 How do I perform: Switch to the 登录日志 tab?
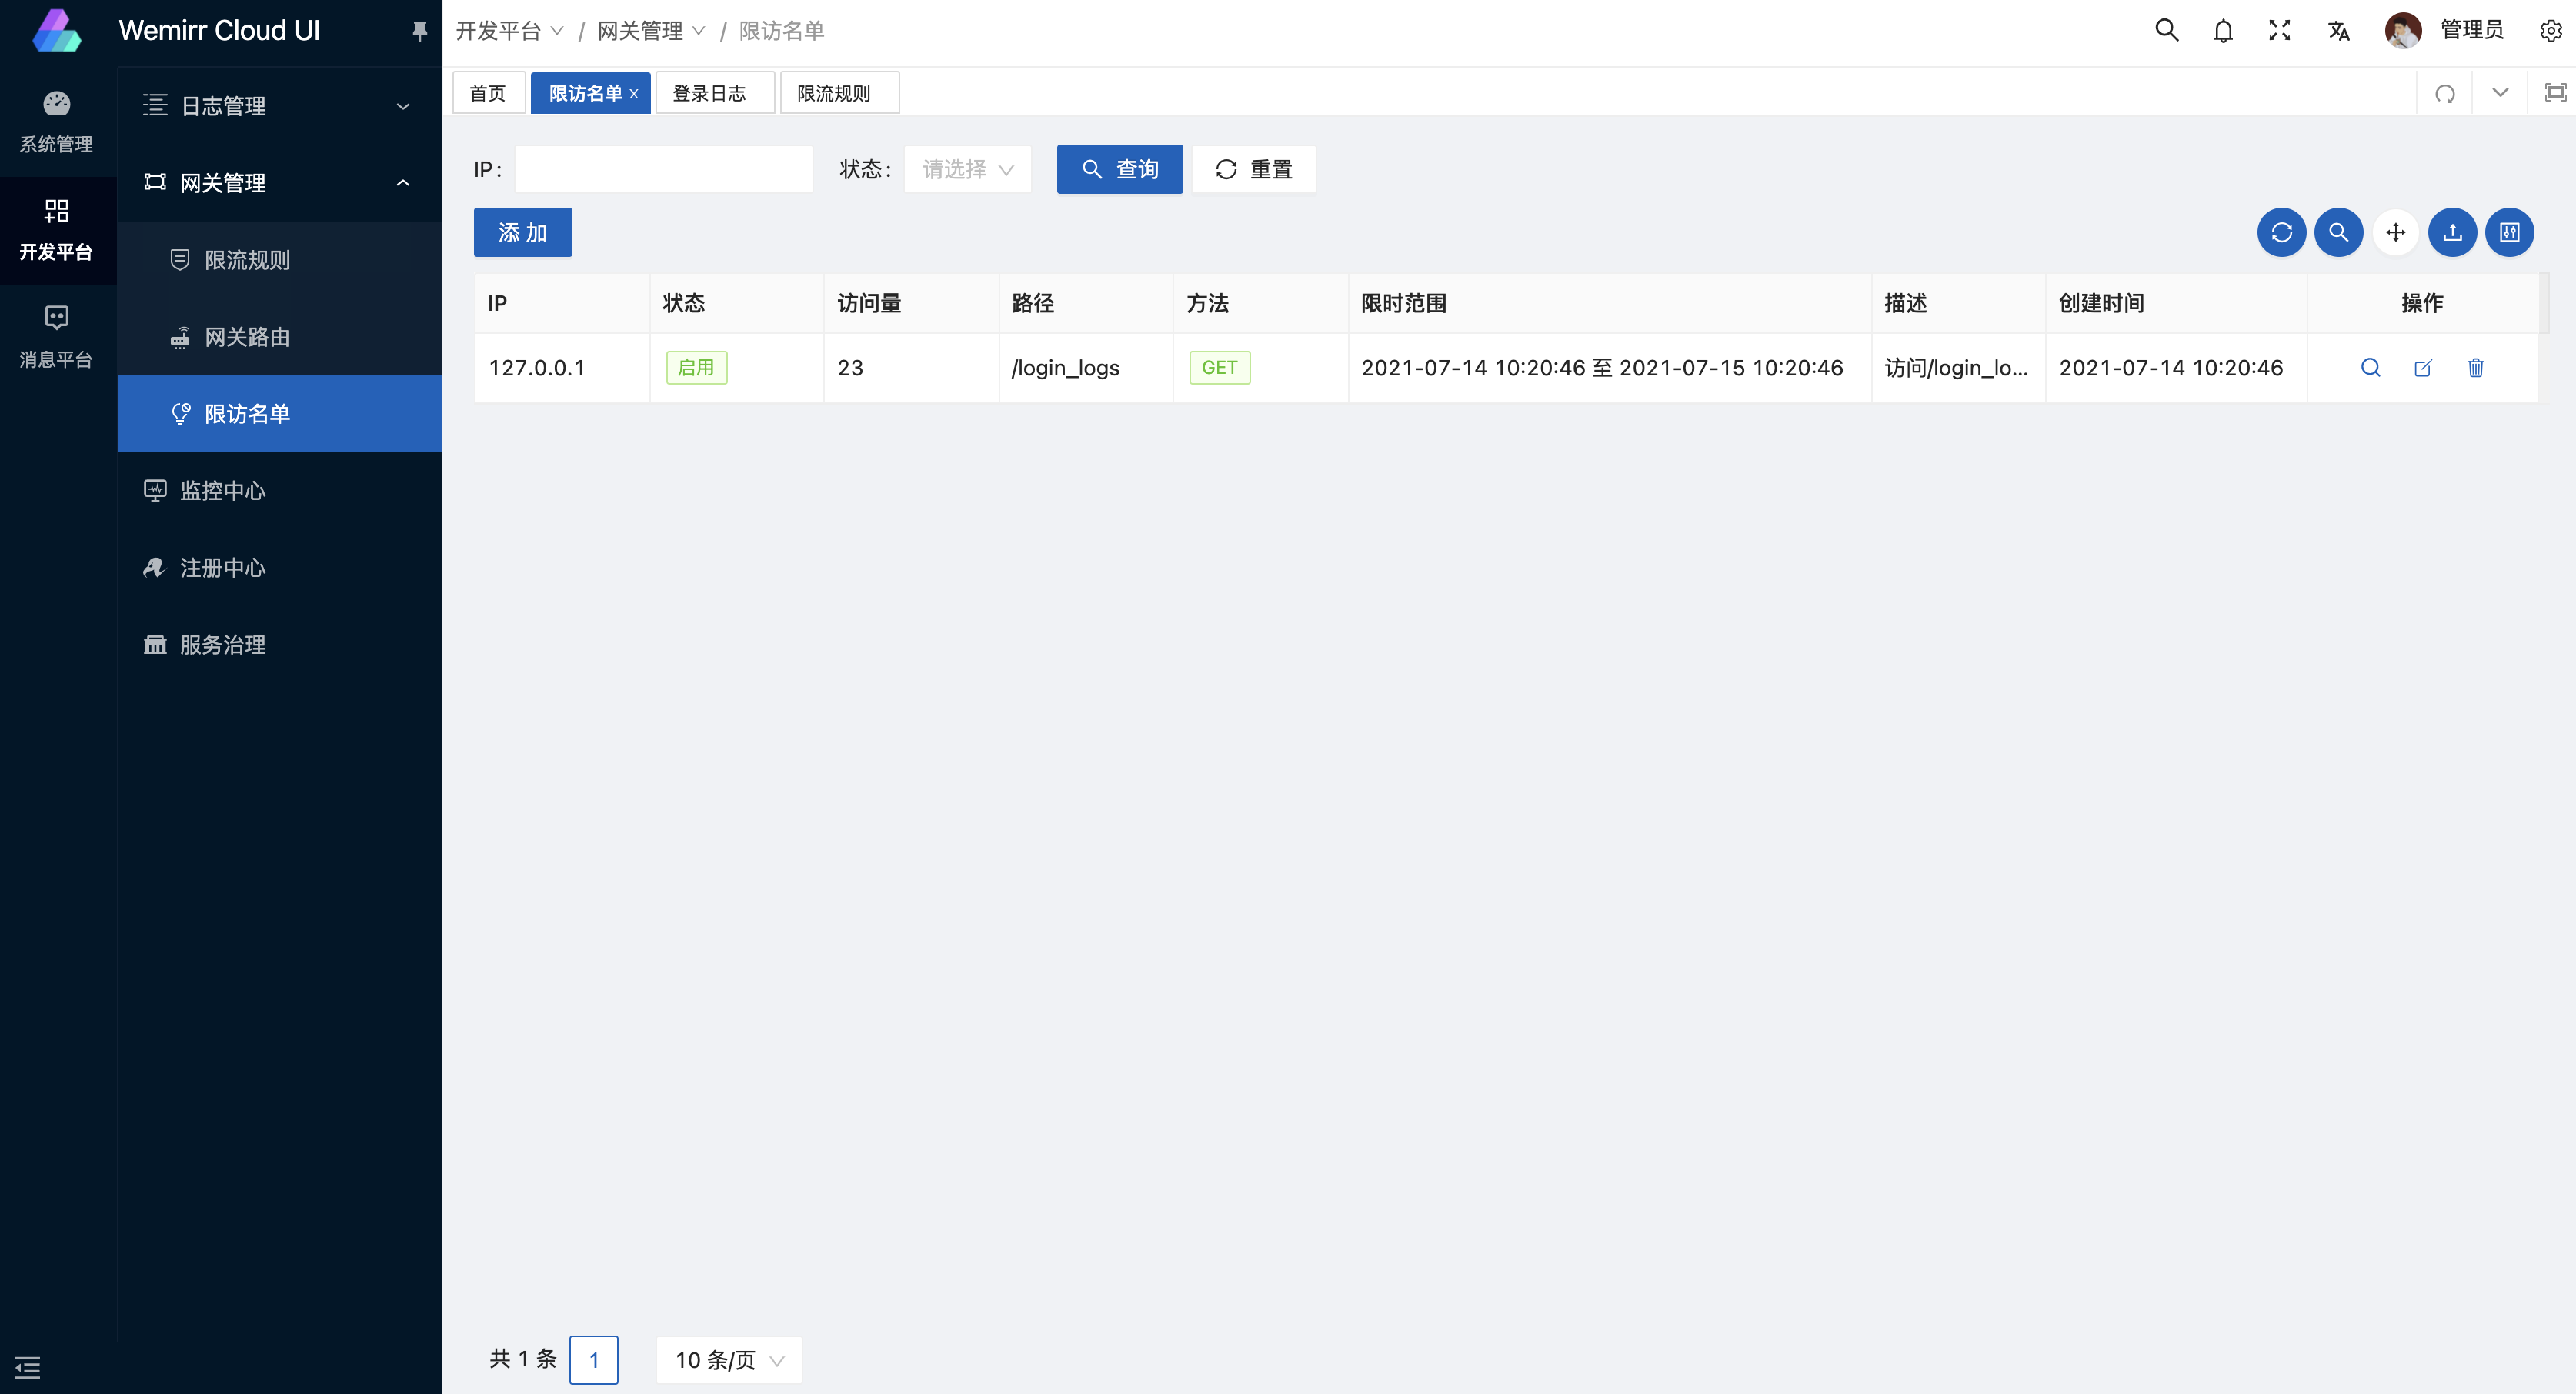tap(709, 93)
